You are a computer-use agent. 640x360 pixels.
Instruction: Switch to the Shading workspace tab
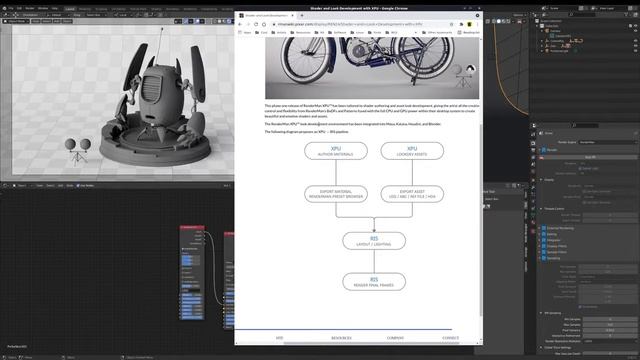click(156, 9)
